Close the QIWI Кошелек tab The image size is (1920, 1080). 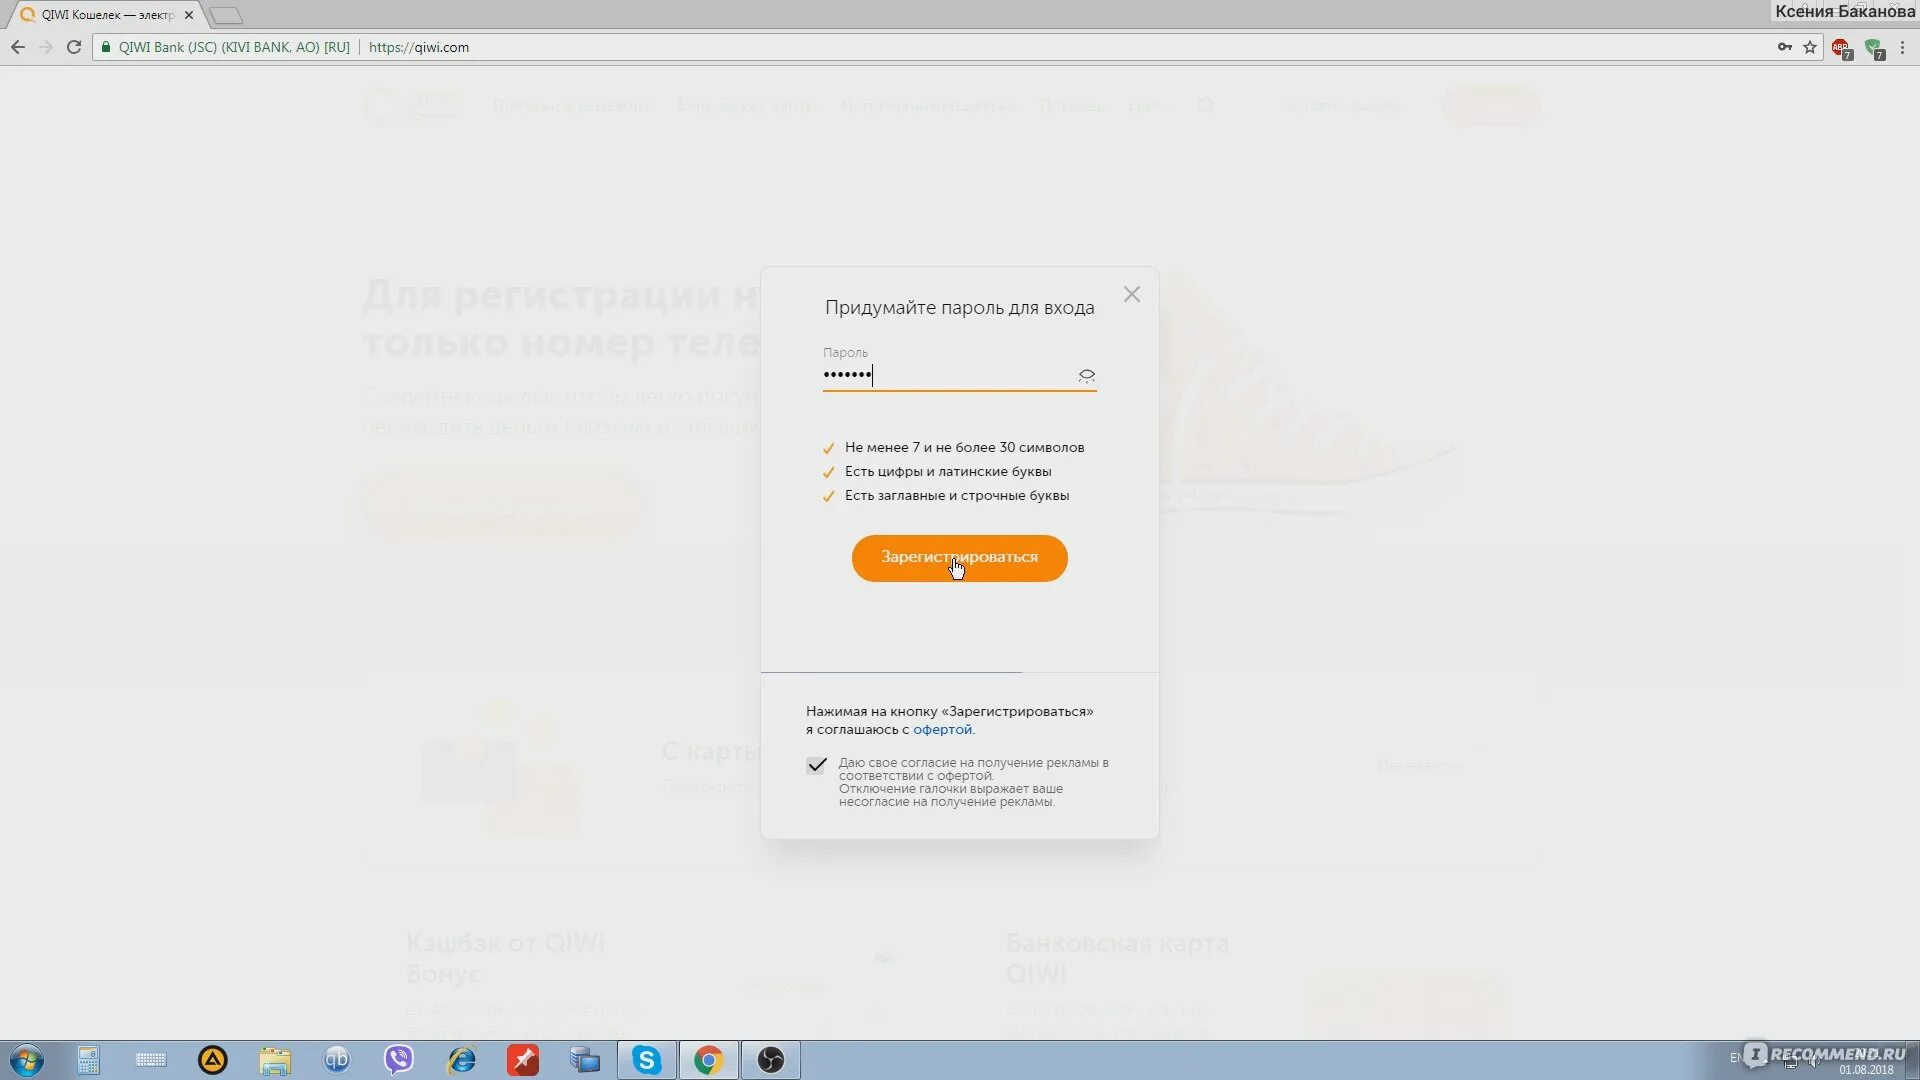tap(189, 15)
